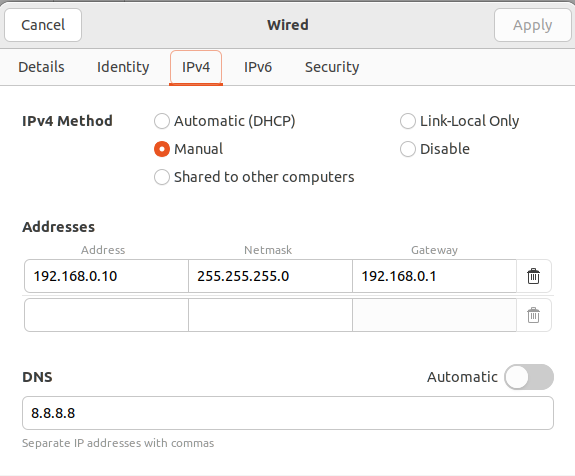Image resolution: width=575 pixels, height=476 pixels.
Task: Edit the 192.168.0.10 address field
Action: [x=106, y=276]
